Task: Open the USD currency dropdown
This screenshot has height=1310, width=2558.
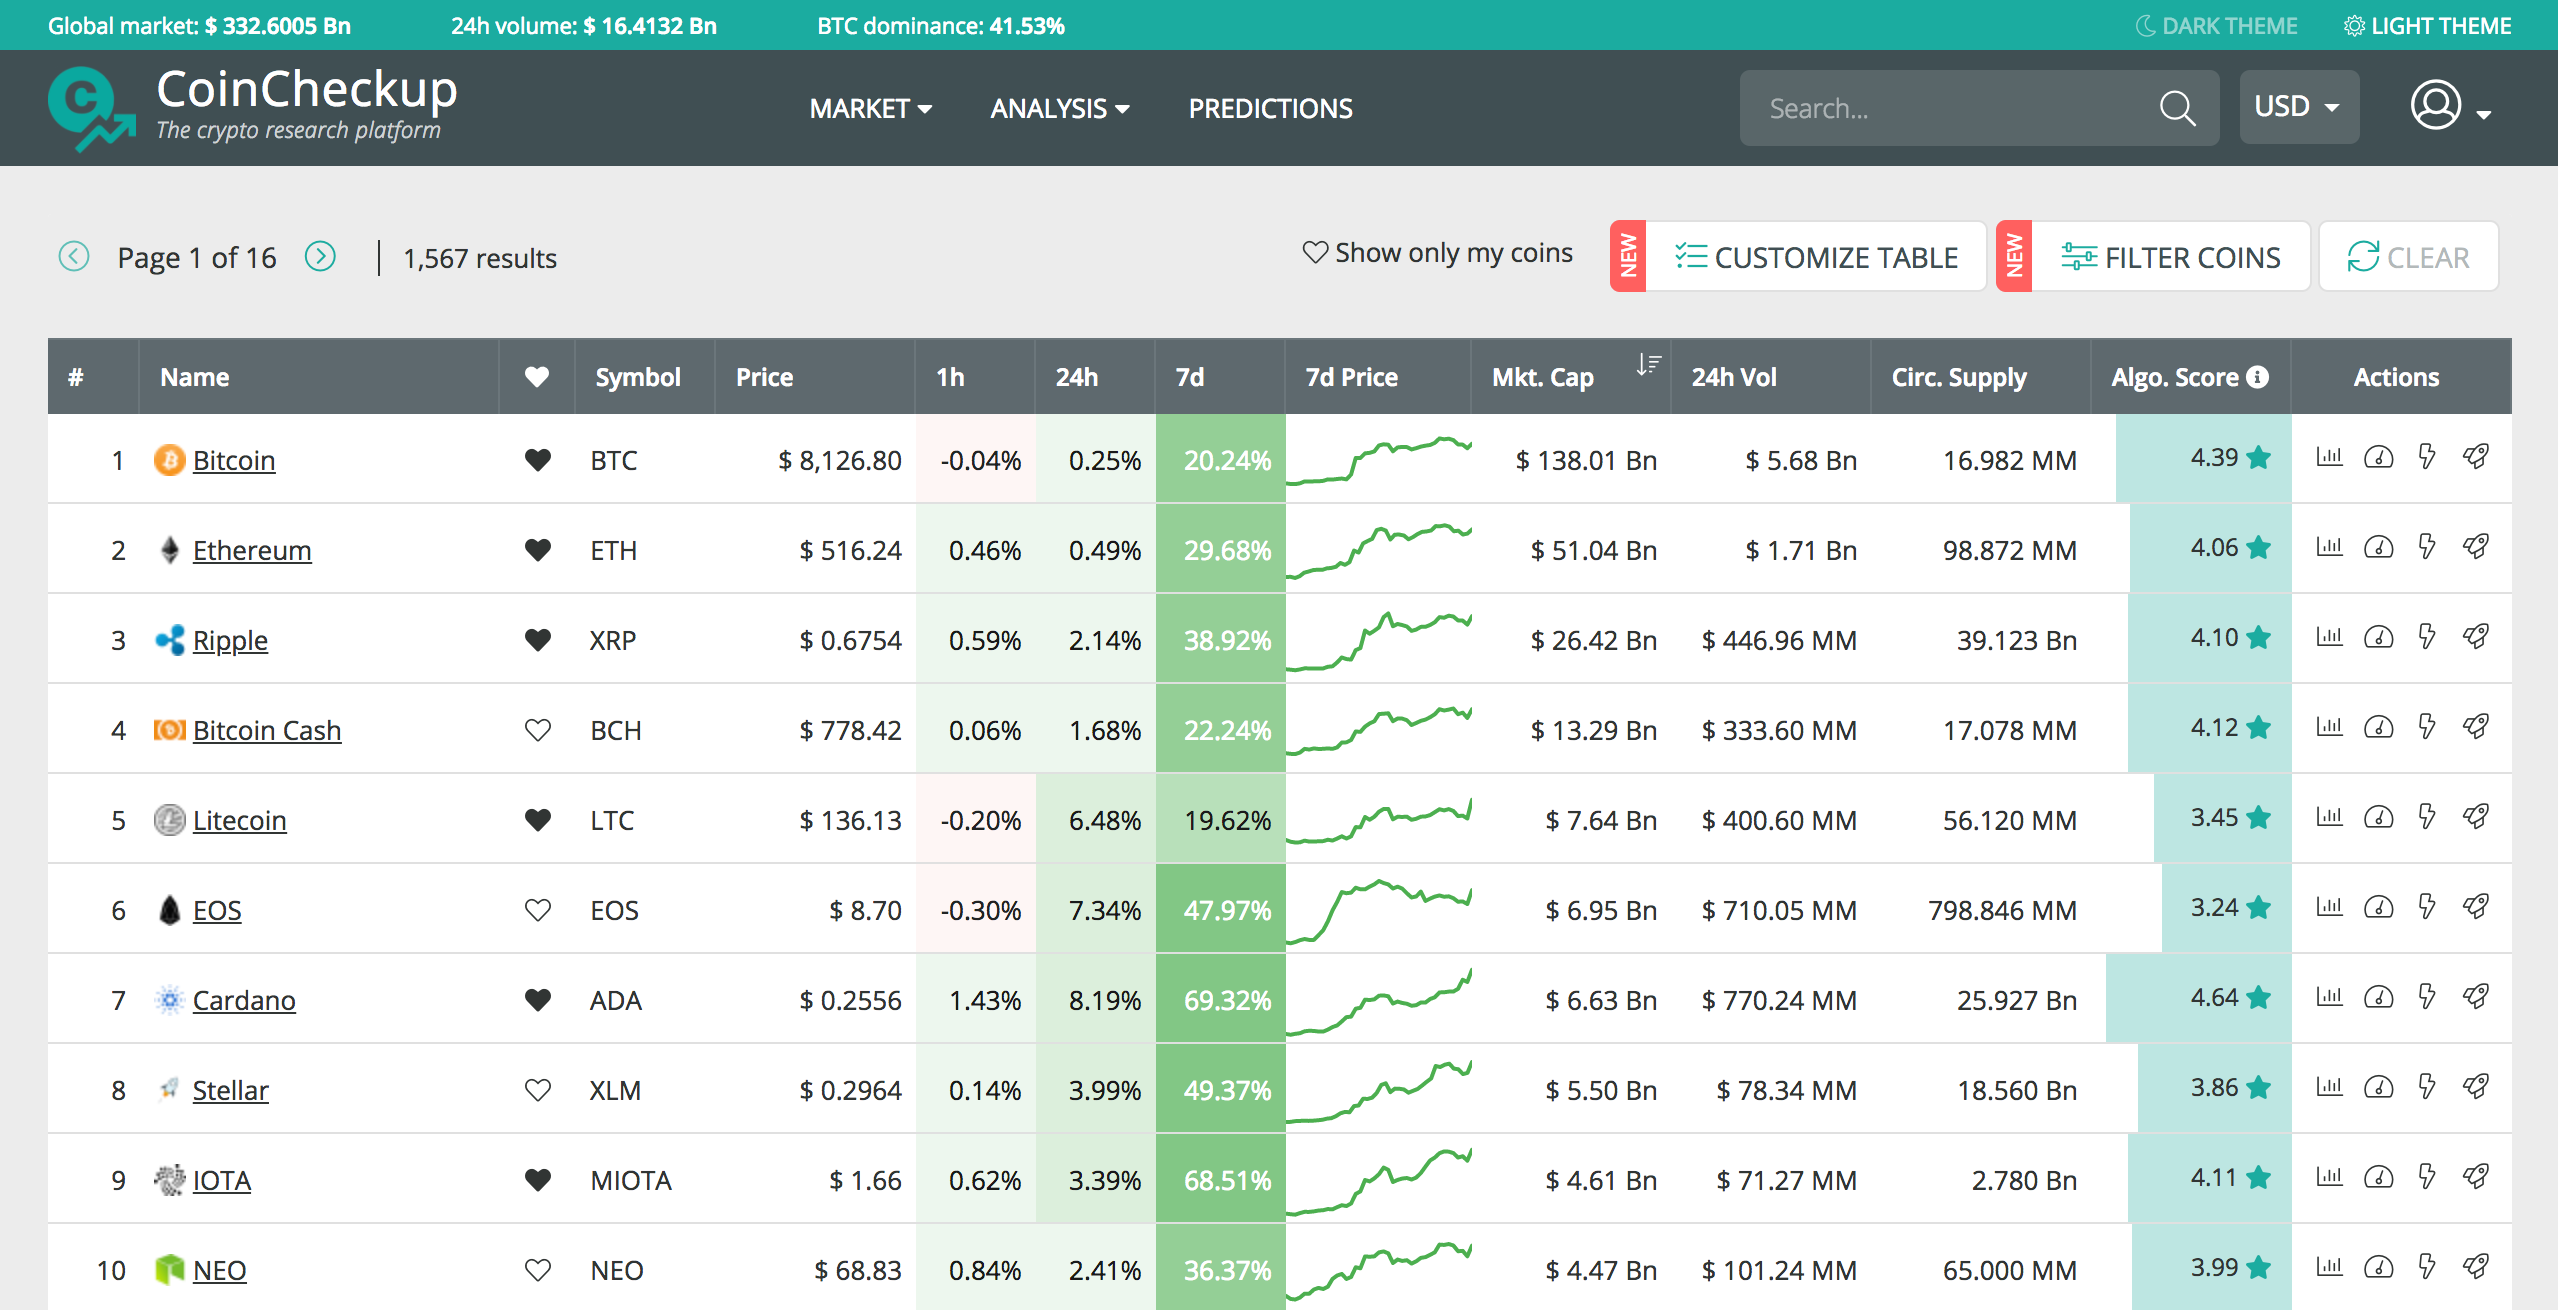Action: pyautogui.click(x=2298, y=107)
